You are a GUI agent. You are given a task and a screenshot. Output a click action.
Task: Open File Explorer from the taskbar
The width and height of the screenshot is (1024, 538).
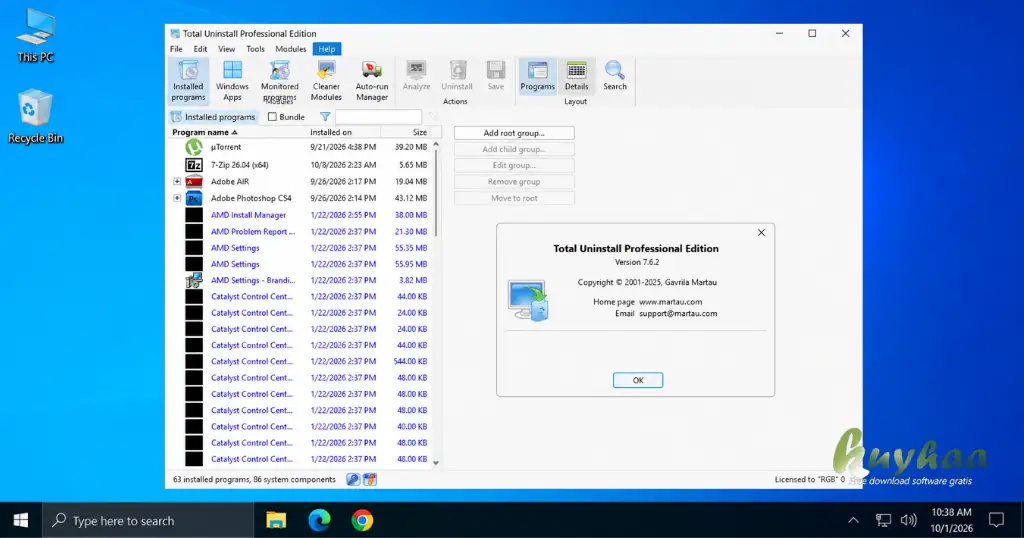276,520
